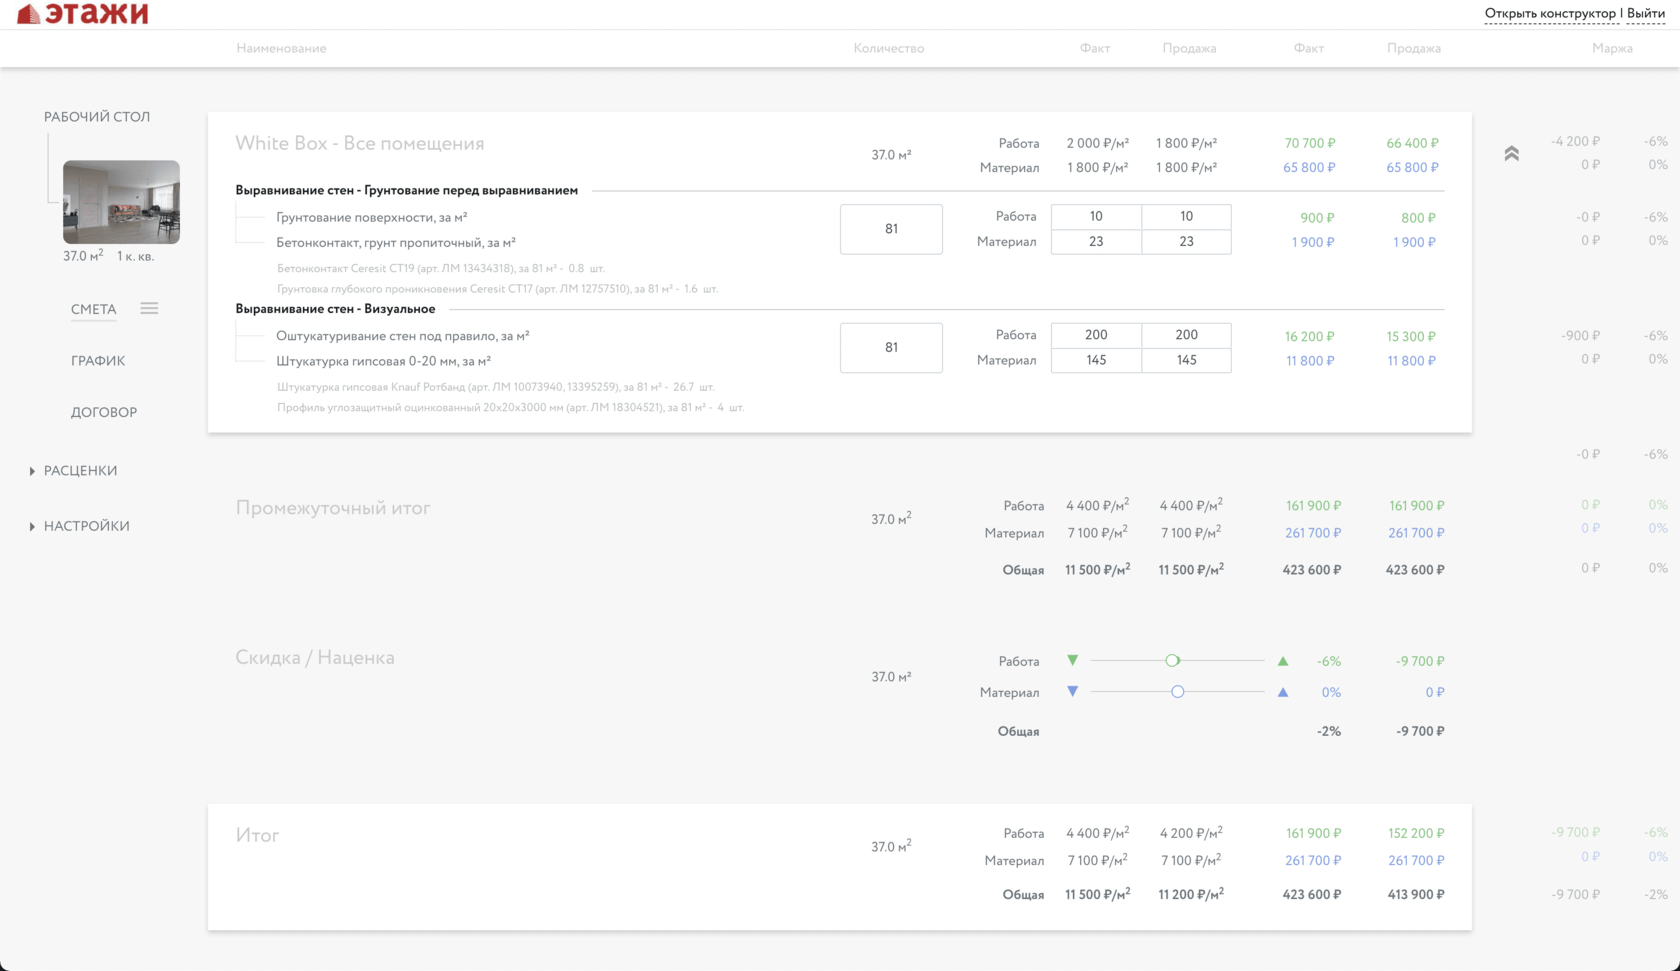Open the Договор section
This screenshot has width=1680, height=971.
point(104,412)
